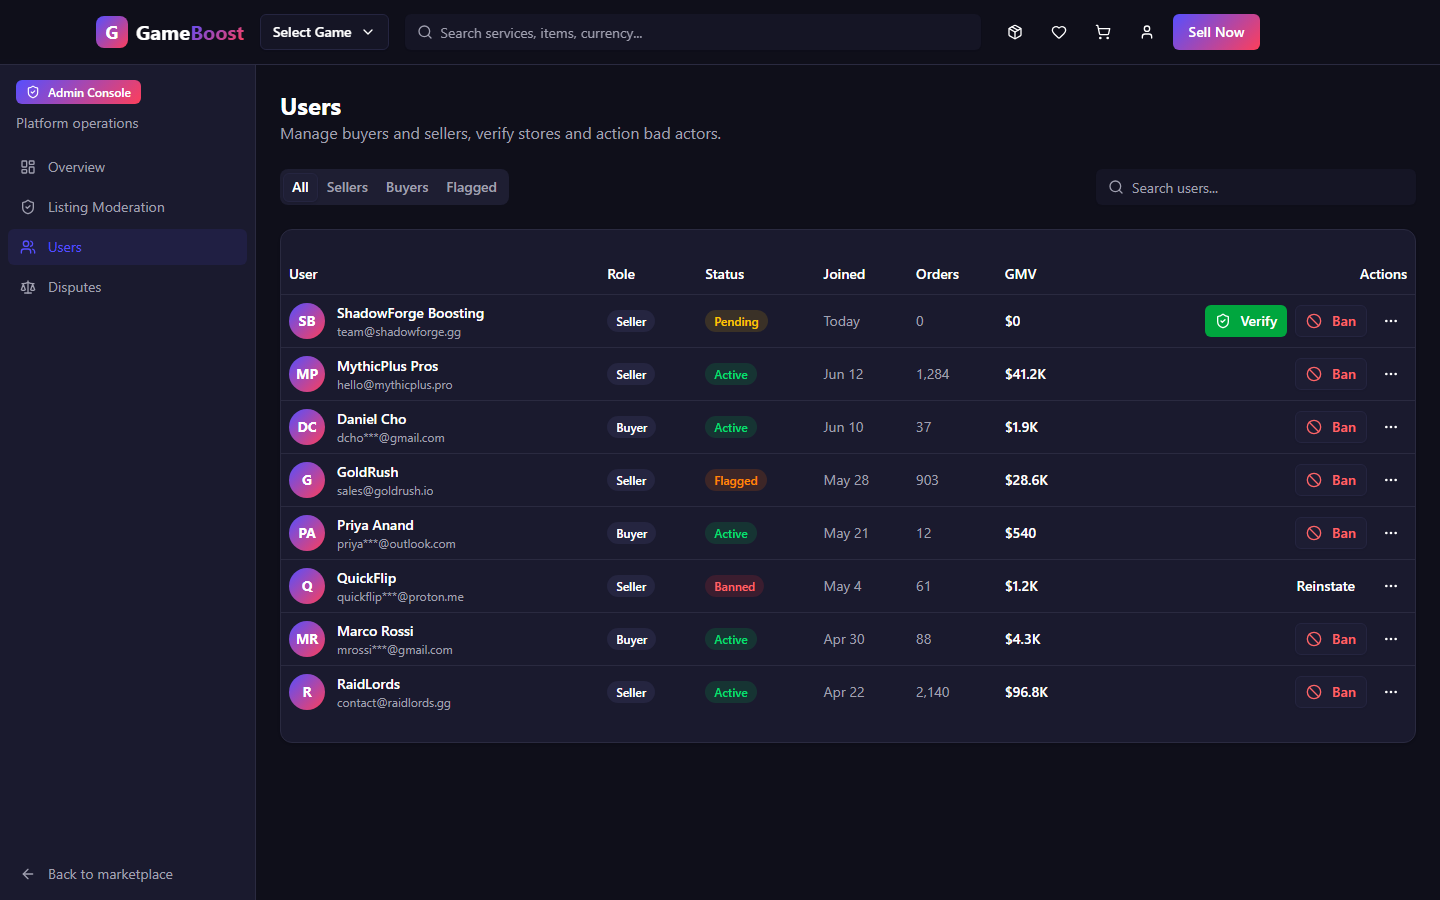Image resolution: width=1440 pixels, height=900 pixels.
Task: Open more actions for QuickFlip row
Action: [1391, 586]
